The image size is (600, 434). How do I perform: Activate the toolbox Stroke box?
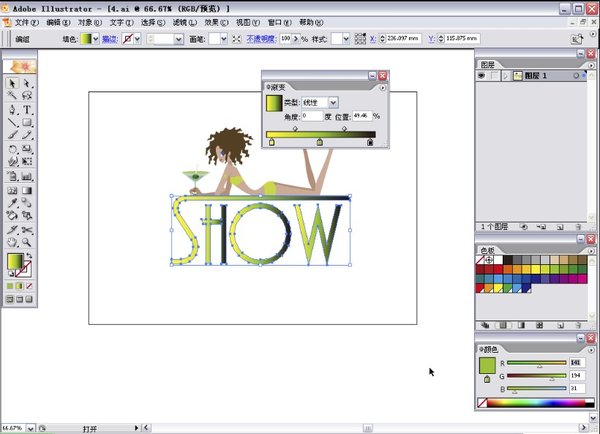pyautogui.click(x=24, y=269)
